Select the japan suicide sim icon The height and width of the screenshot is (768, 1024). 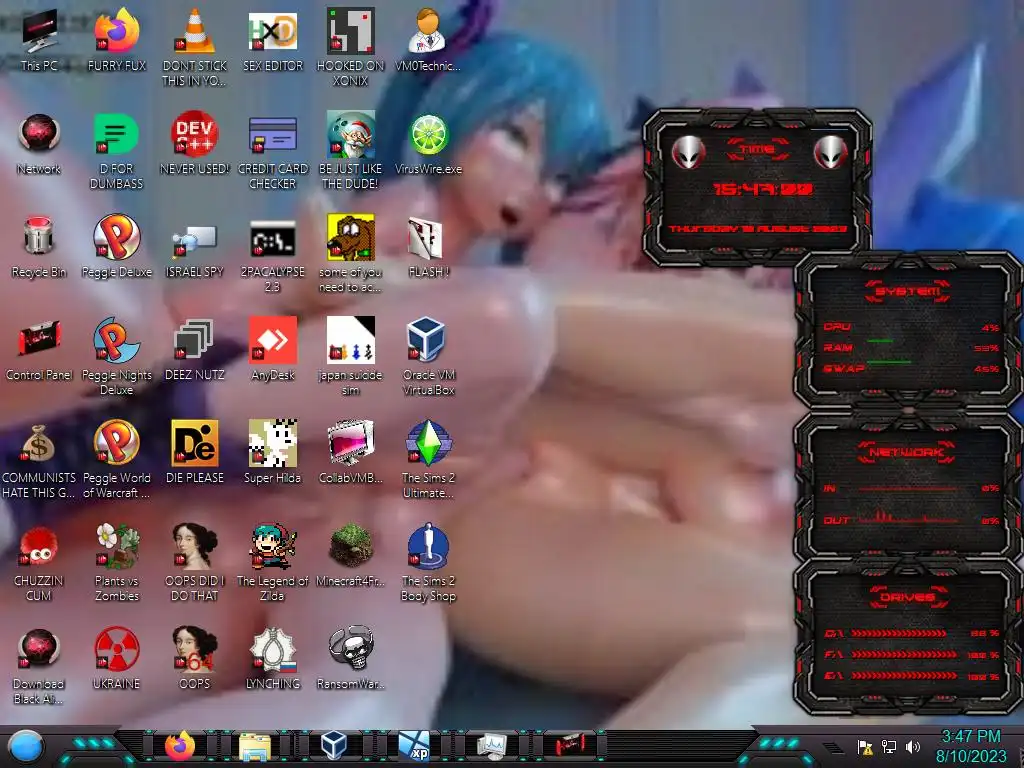click(351, 356)
